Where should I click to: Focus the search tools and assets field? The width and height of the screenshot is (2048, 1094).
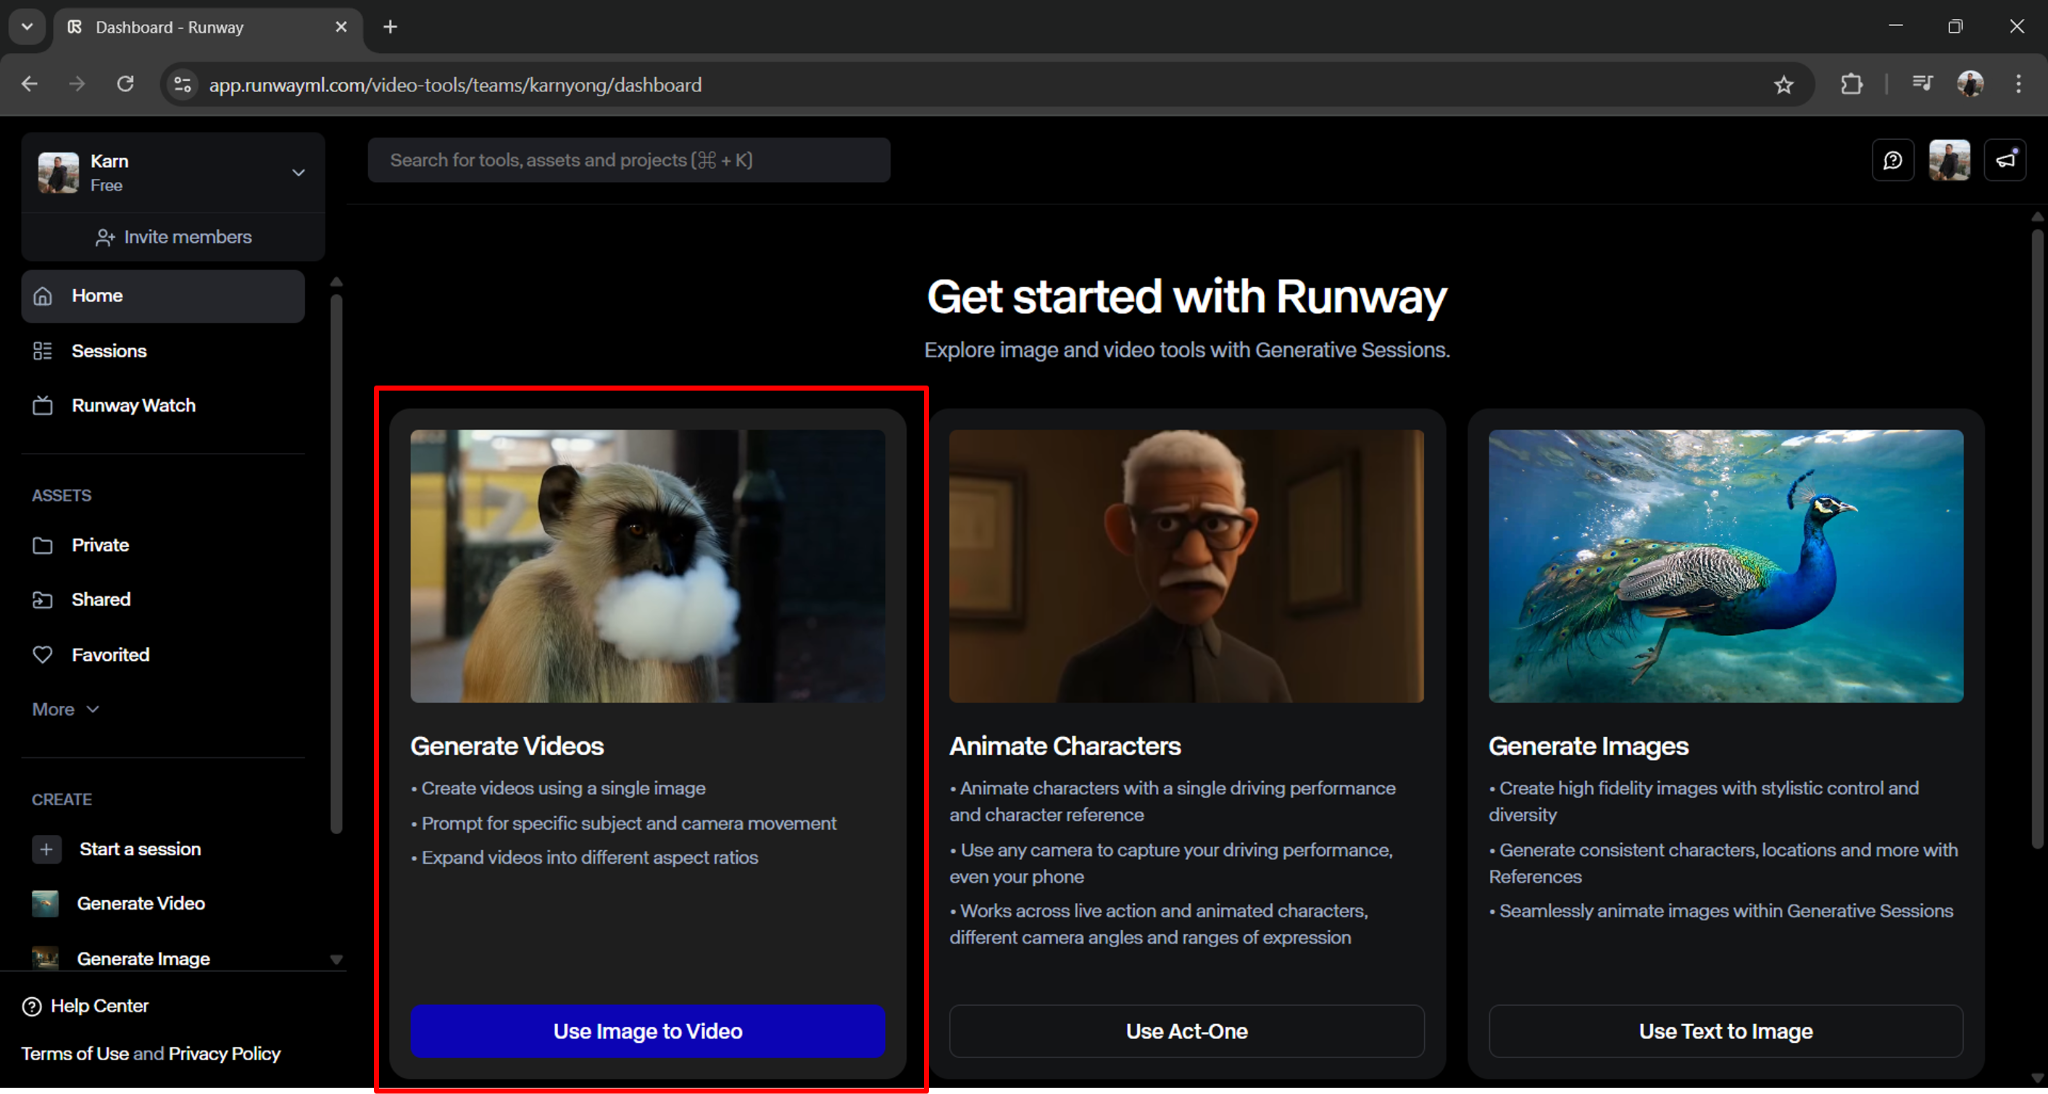point(629,160)
